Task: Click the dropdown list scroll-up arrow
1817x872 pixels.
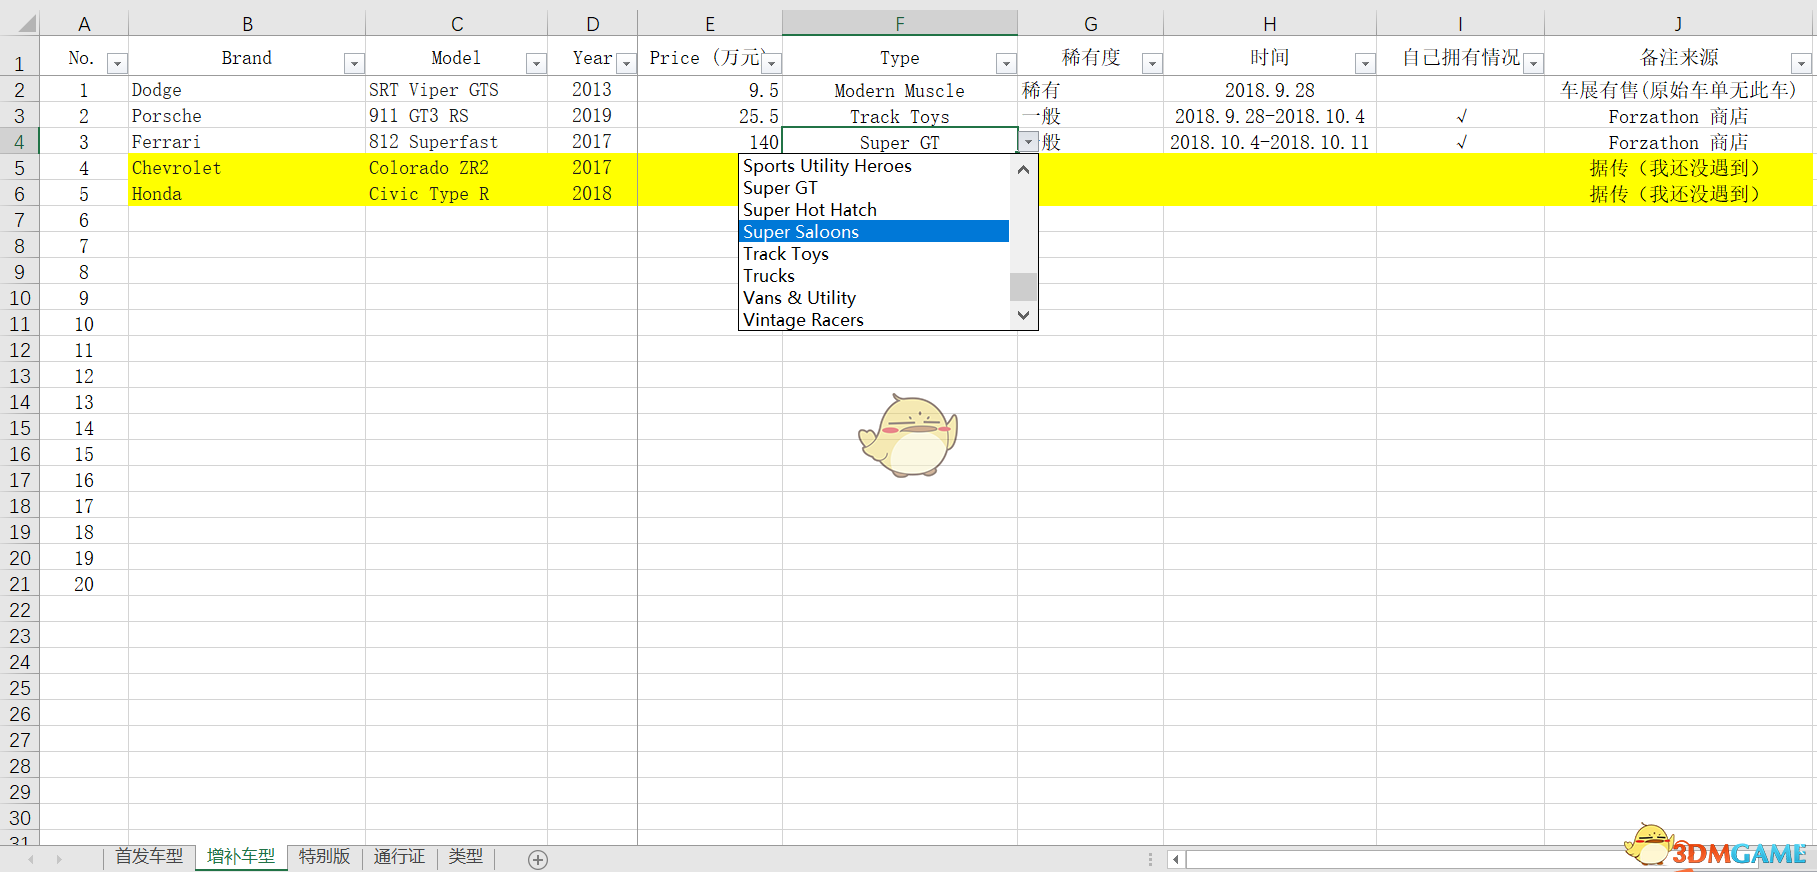Action: [x=1023, y=169]
